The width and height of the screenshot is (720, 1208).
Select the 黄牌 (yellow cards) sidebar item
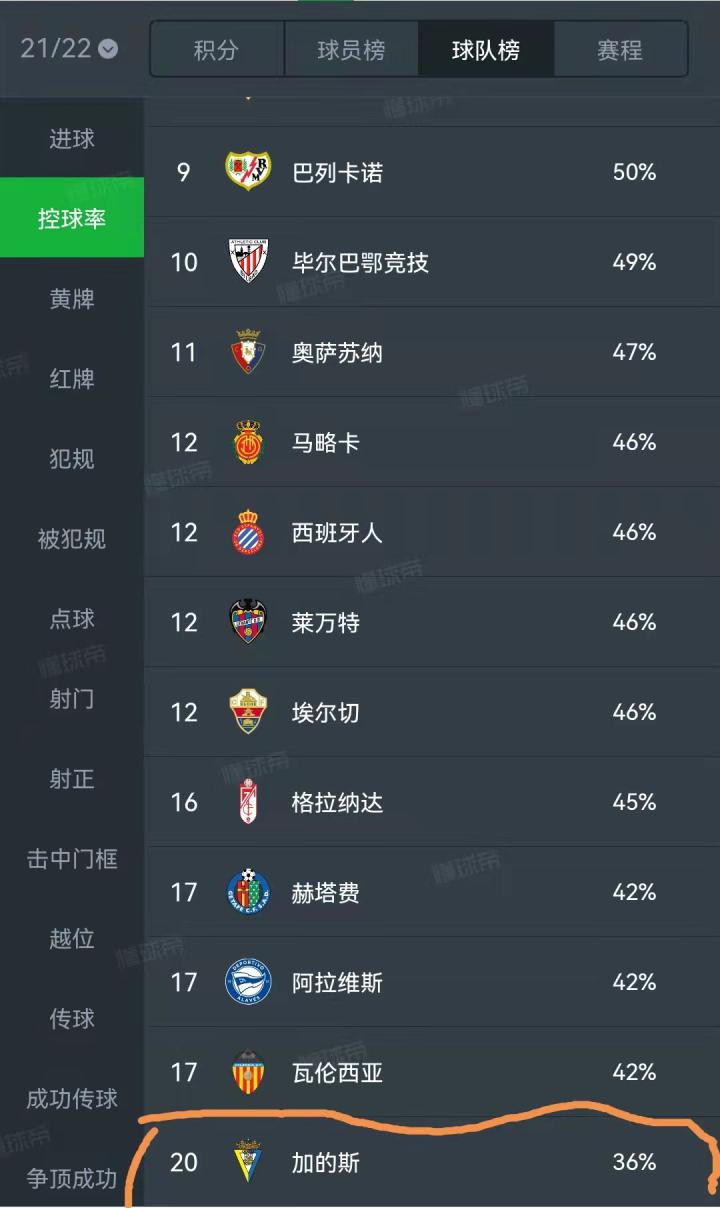click(72, 299)
